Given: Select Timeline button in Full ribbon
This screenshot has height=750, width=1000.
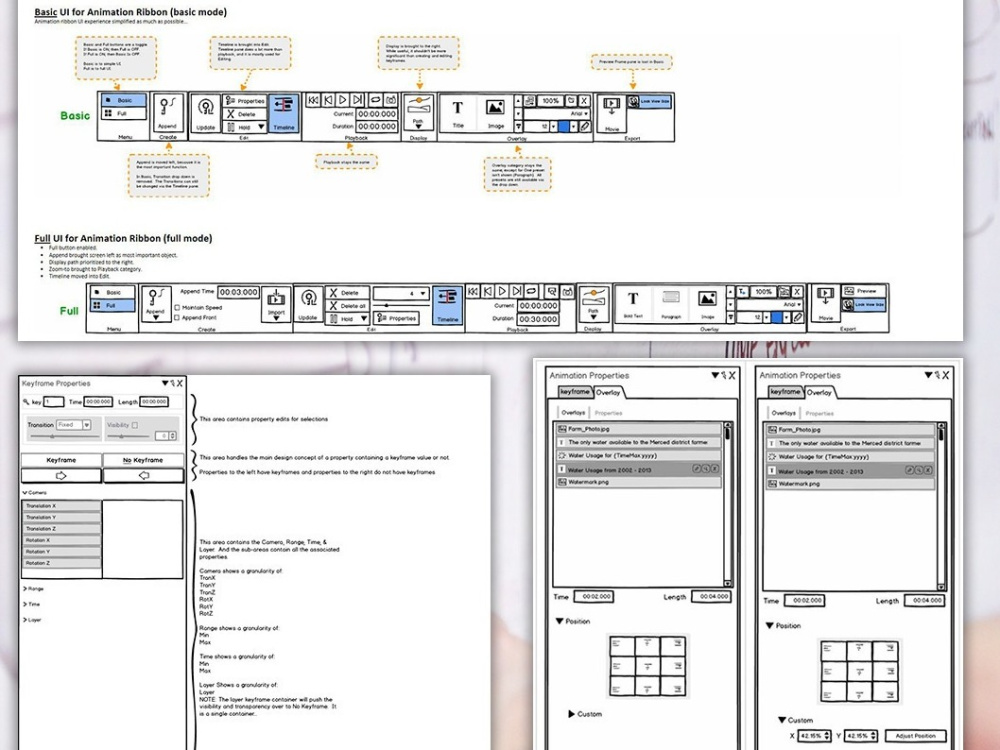Looking at the screenshot, I should point(447,305).
